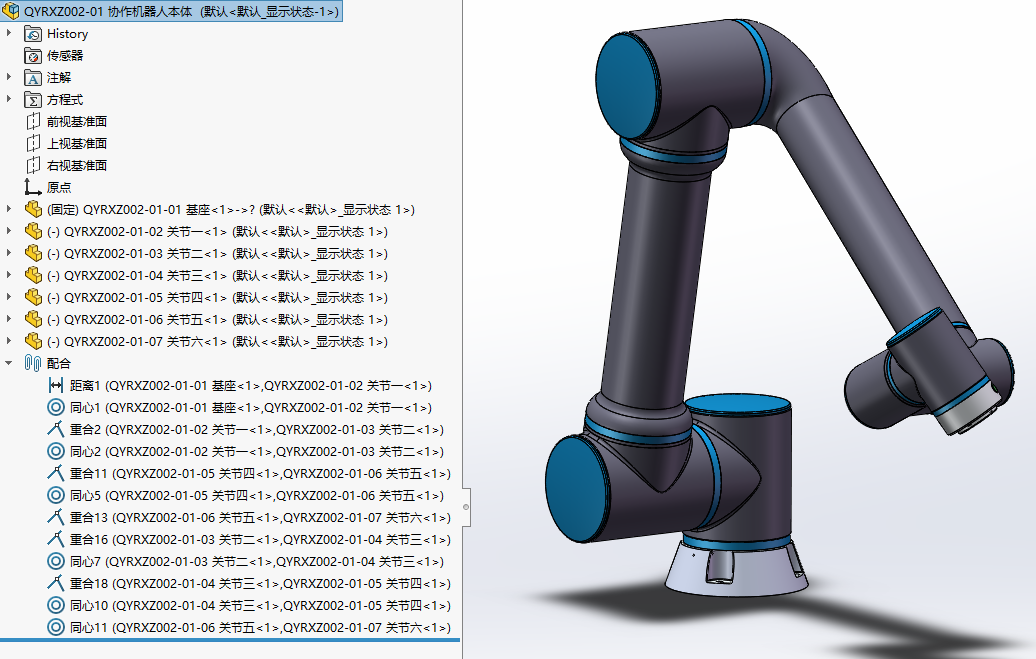Click the 重合11 coincident mate icon
This screenshot has width=1036, height=659.
pyautogui.click(x=56, y=473)
